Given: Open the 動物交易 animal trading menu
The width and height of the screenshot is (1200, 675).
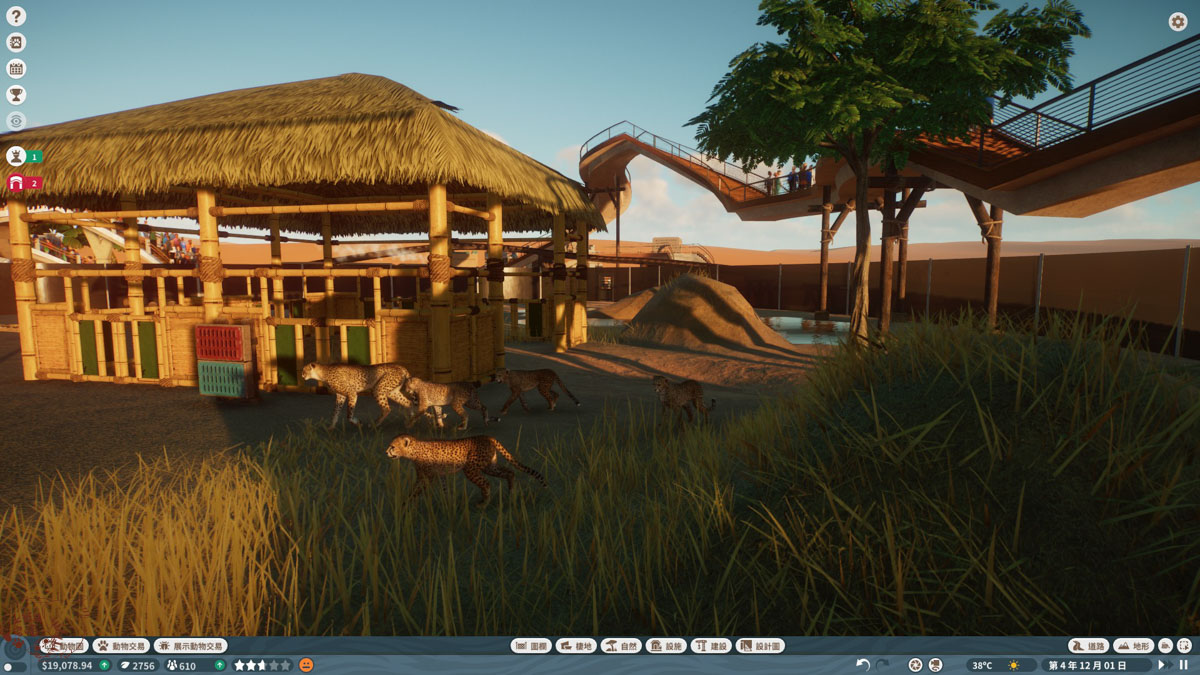Looking at the screenshot, I should point(121,646).
